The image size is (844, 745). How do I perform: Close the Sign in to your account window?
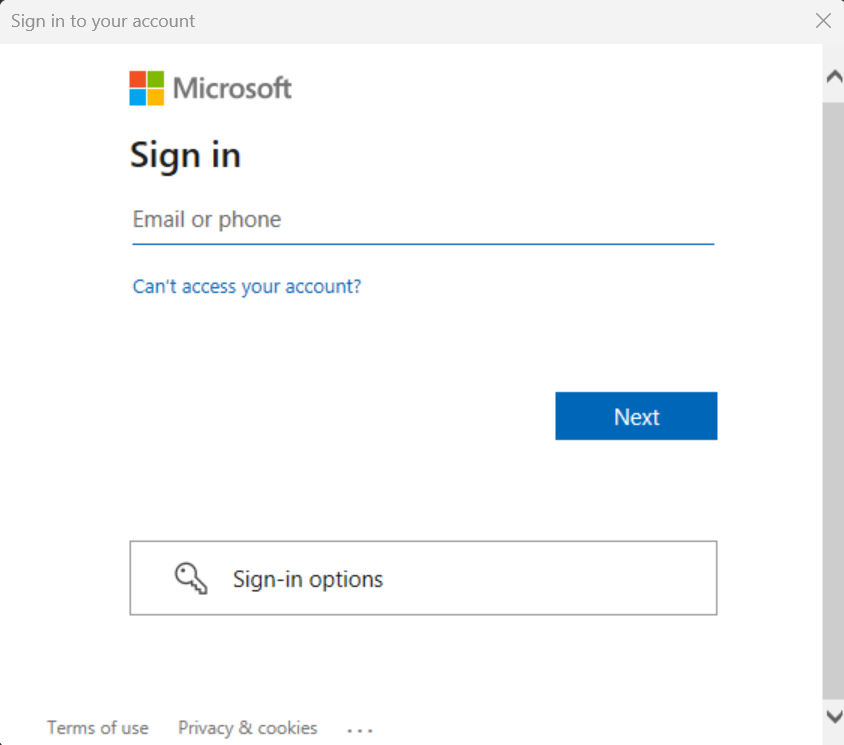(823, 21)
